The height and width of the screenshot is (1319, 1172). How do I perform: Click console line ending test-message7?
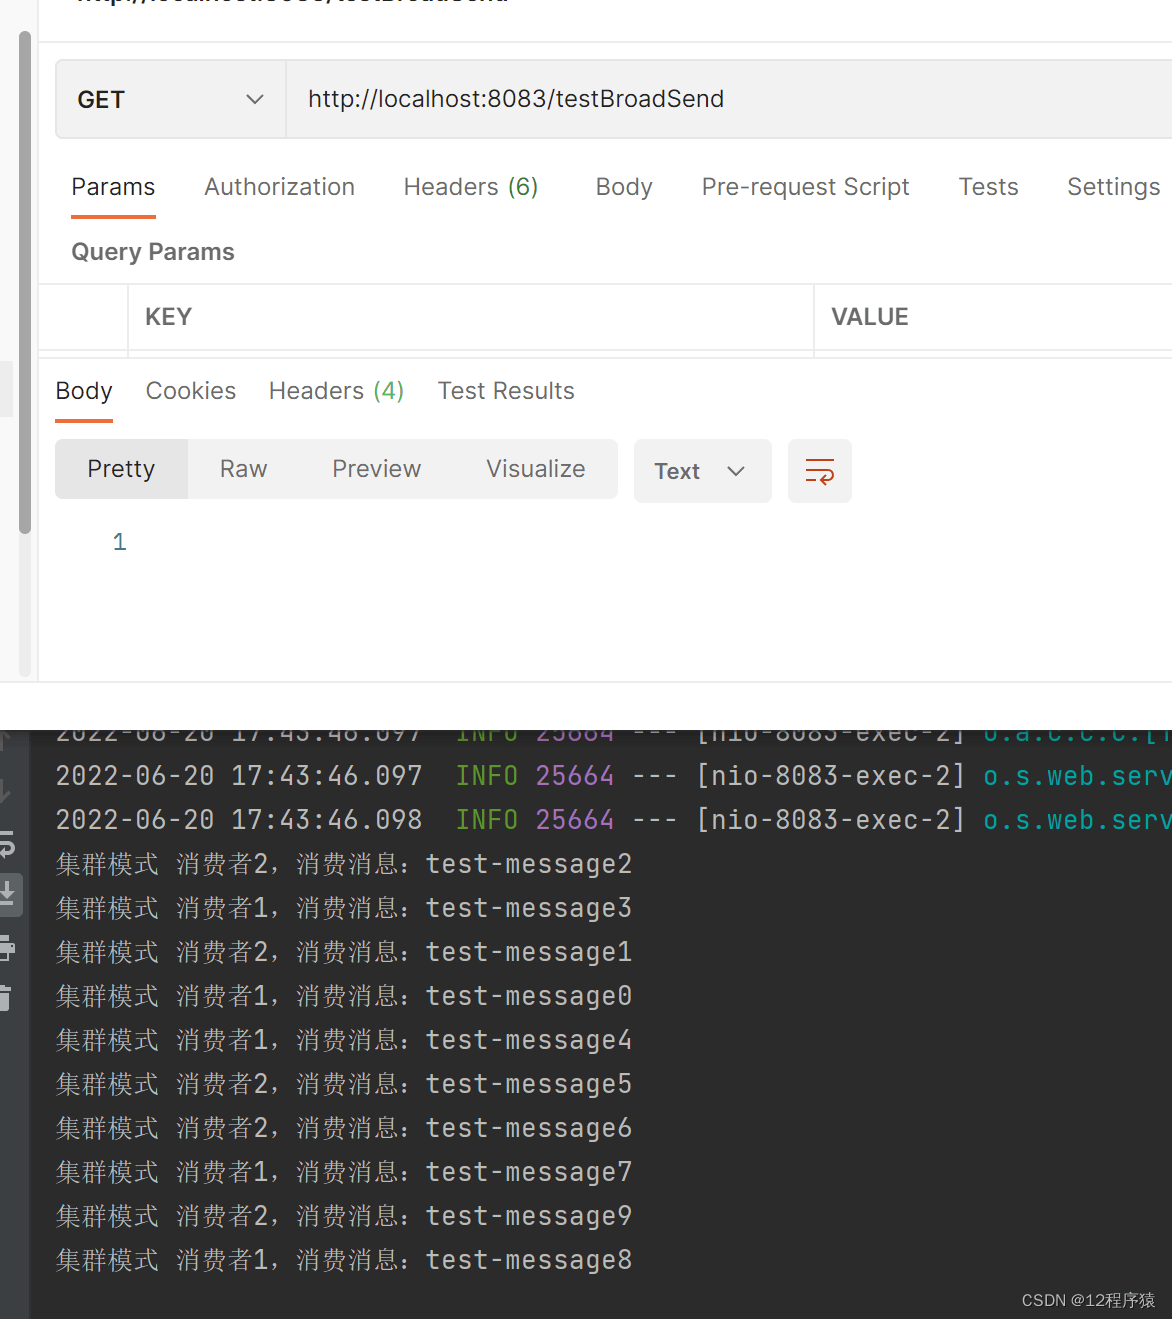click(344, 1172)
